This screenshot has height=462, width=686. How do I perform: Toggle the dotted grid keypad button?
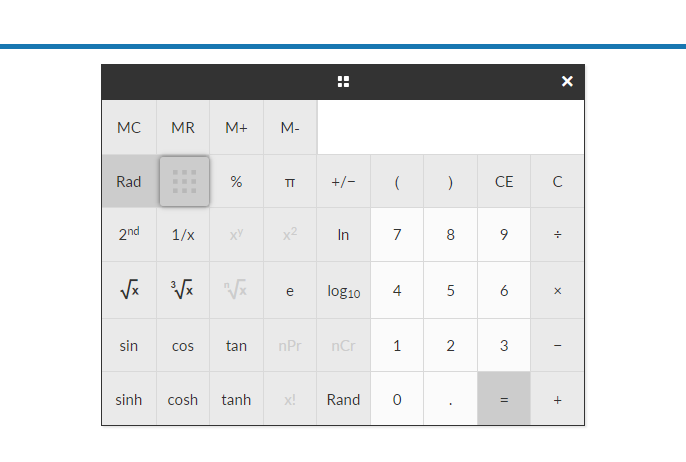point(184,182)
